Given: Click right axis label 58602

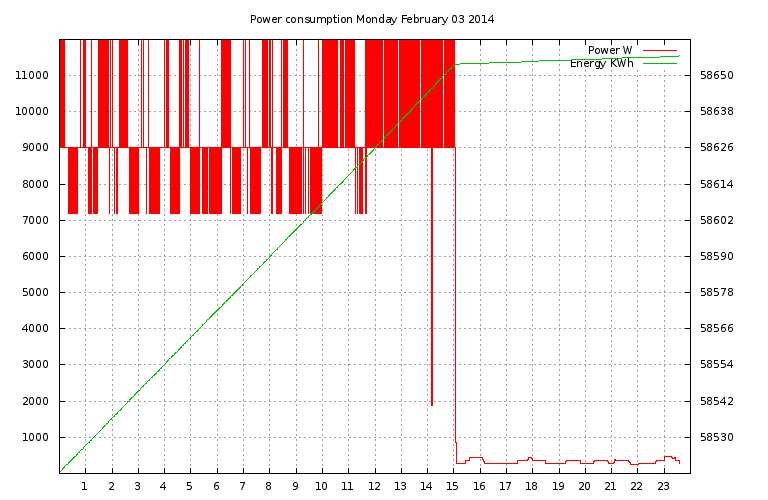Looking at the screenshot, I should tap(717, 220).
